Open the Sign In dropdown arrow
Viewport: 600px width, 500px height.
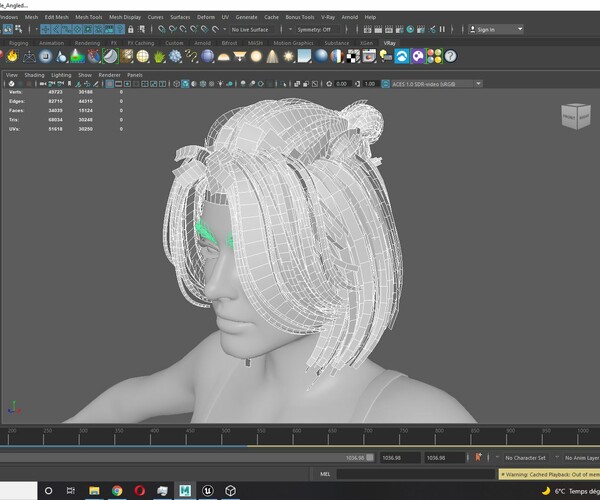(x=520, y=29)
